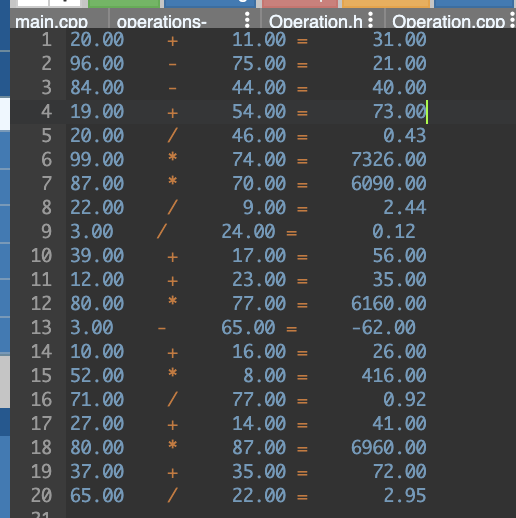Open the operations- tab's three-dot menu
This screenshot has height=518, width=516.
tap(247, 20)
